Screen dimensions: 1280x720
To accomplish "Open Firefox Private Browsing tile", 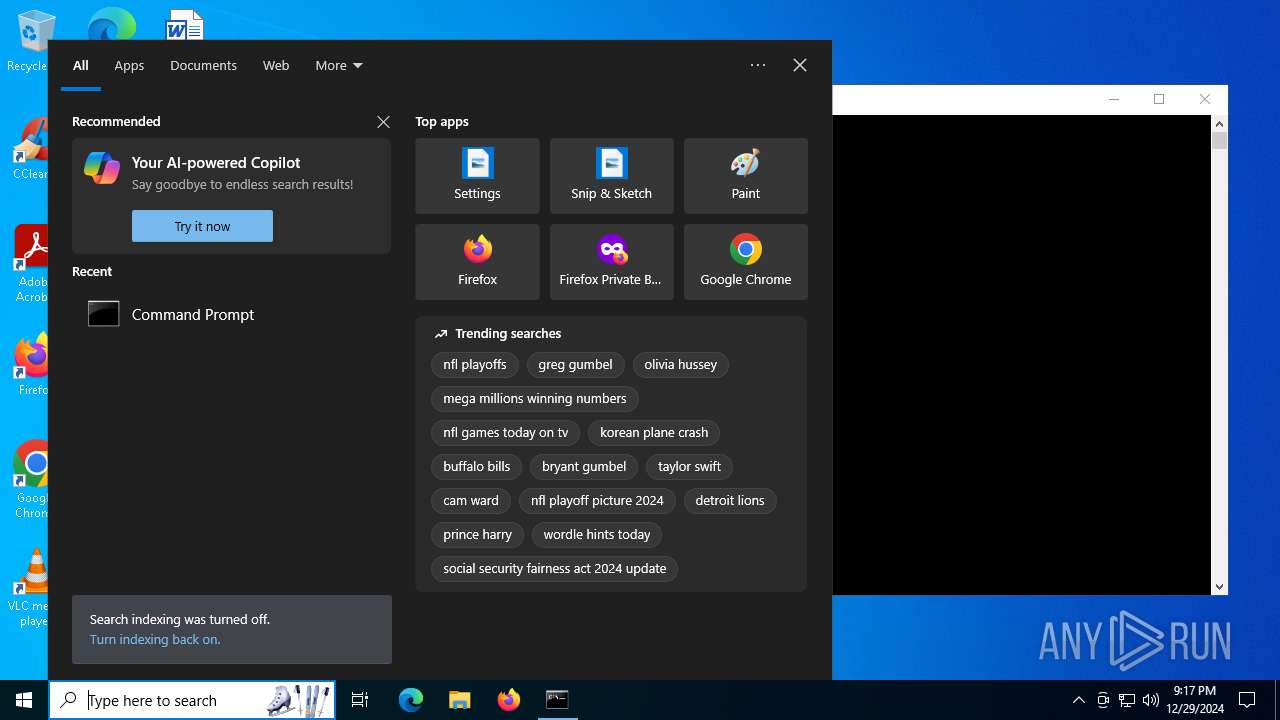I will [x=611, y=262].
